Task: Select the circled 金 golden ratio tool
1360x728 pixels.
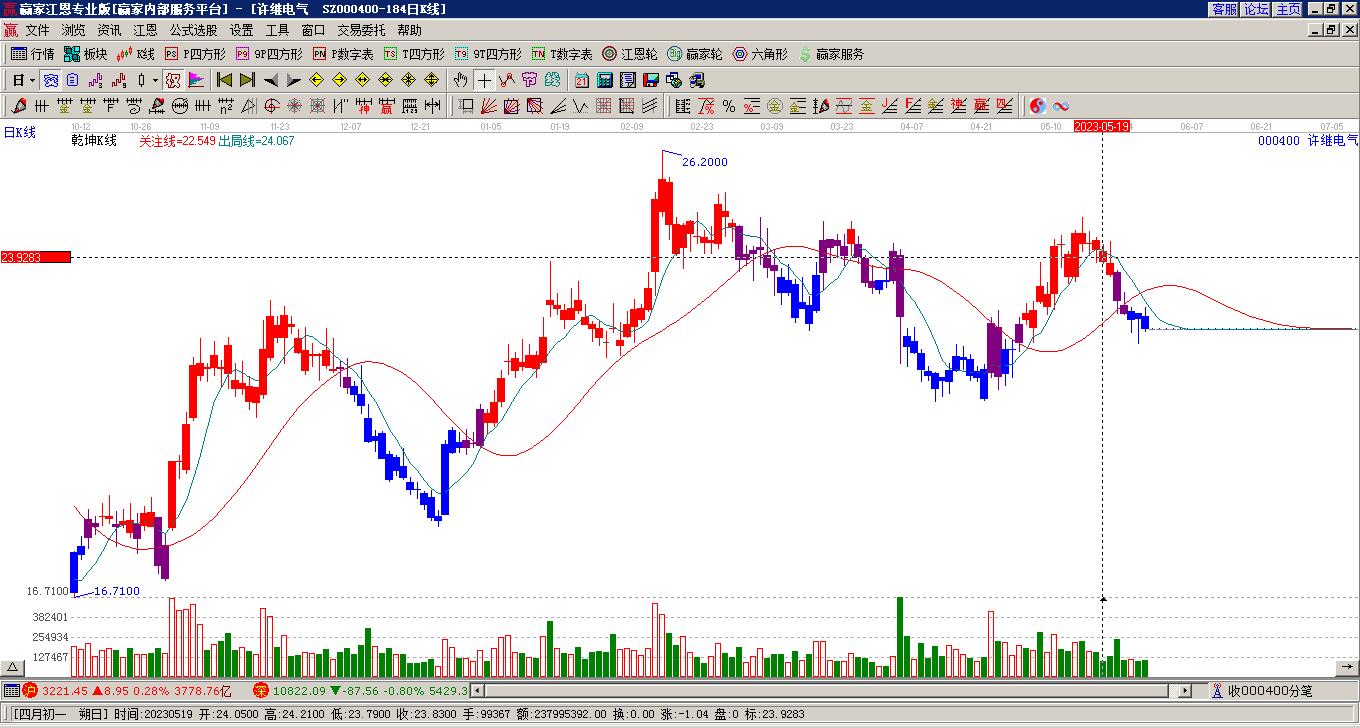Action: click(774, 105)
